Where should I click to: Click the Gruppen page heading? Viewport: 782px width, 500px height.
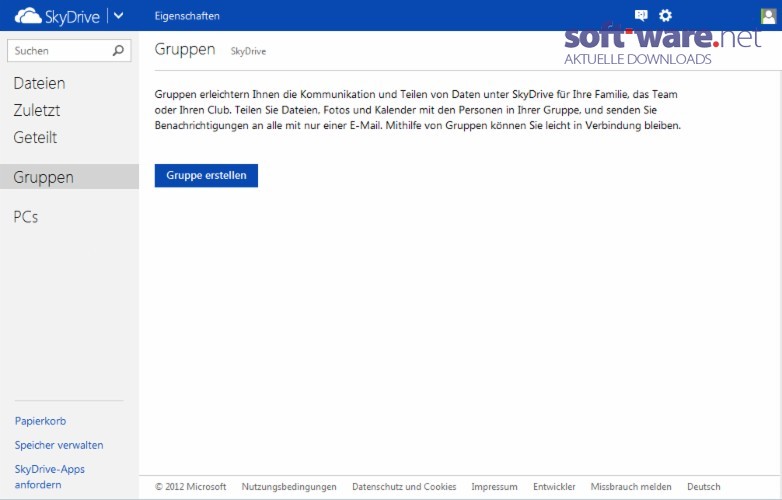[185, 49]
